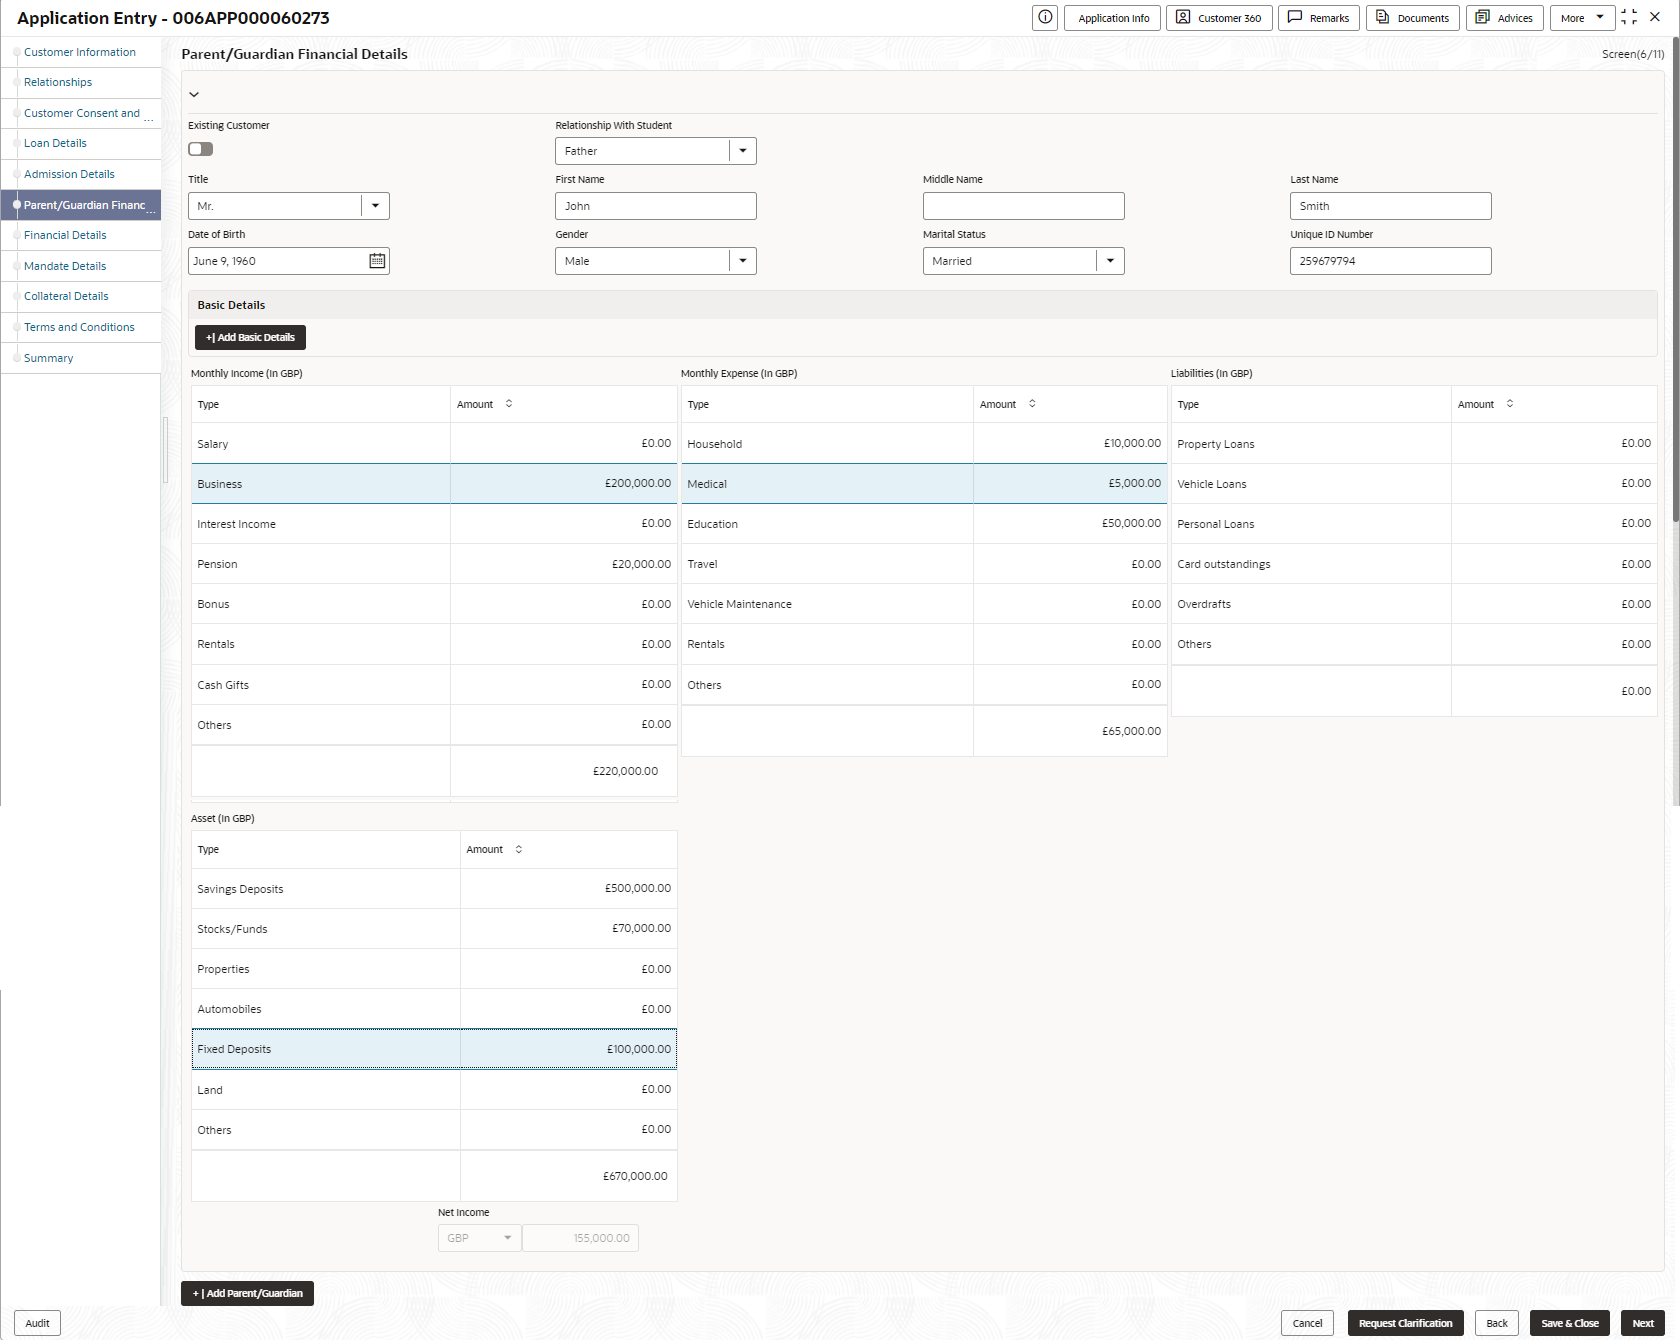Open the Net Income currency dropdown
Viewport: 1680px width, 1343px height.
479,1238
